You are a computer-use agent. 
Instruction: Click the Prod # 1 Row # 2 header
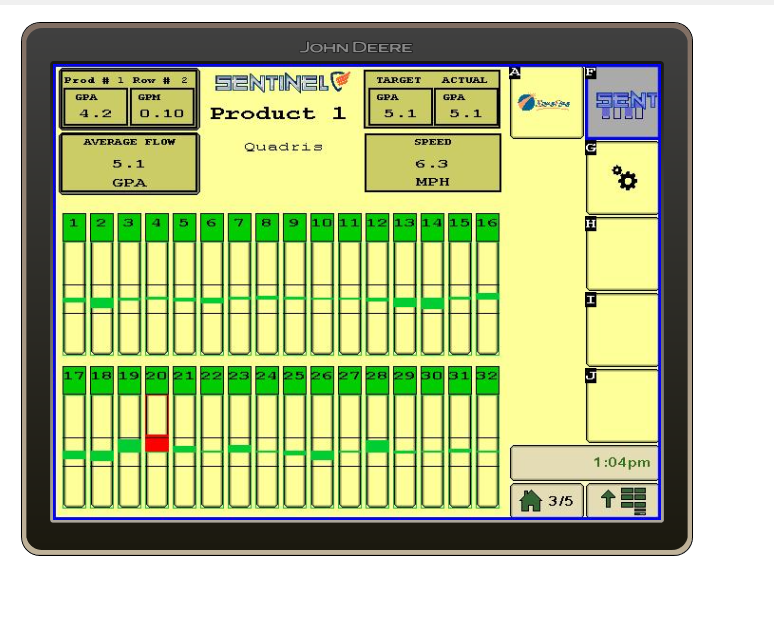click(126, 80)
